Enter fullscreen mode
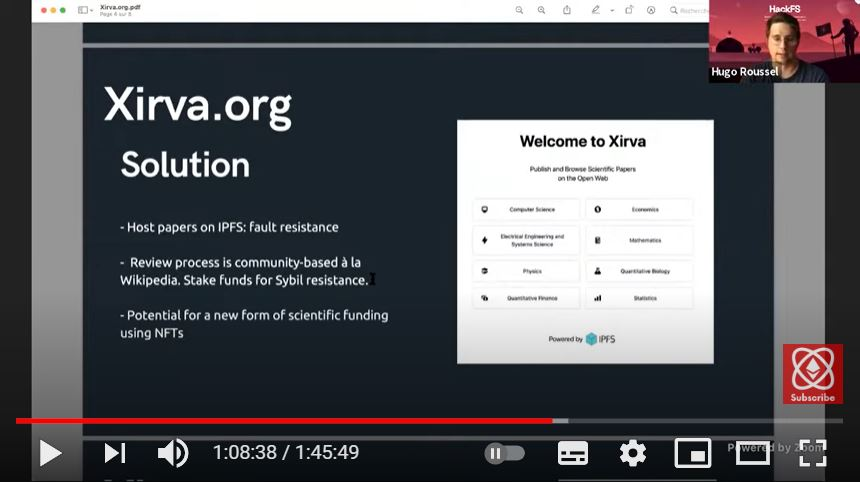 812,453
